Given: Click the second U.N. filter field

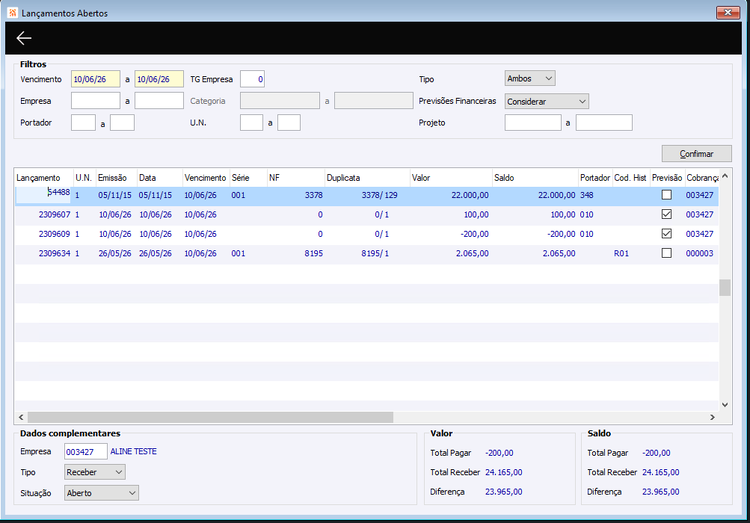Looking at the screenshot, I should pos(289,122).
